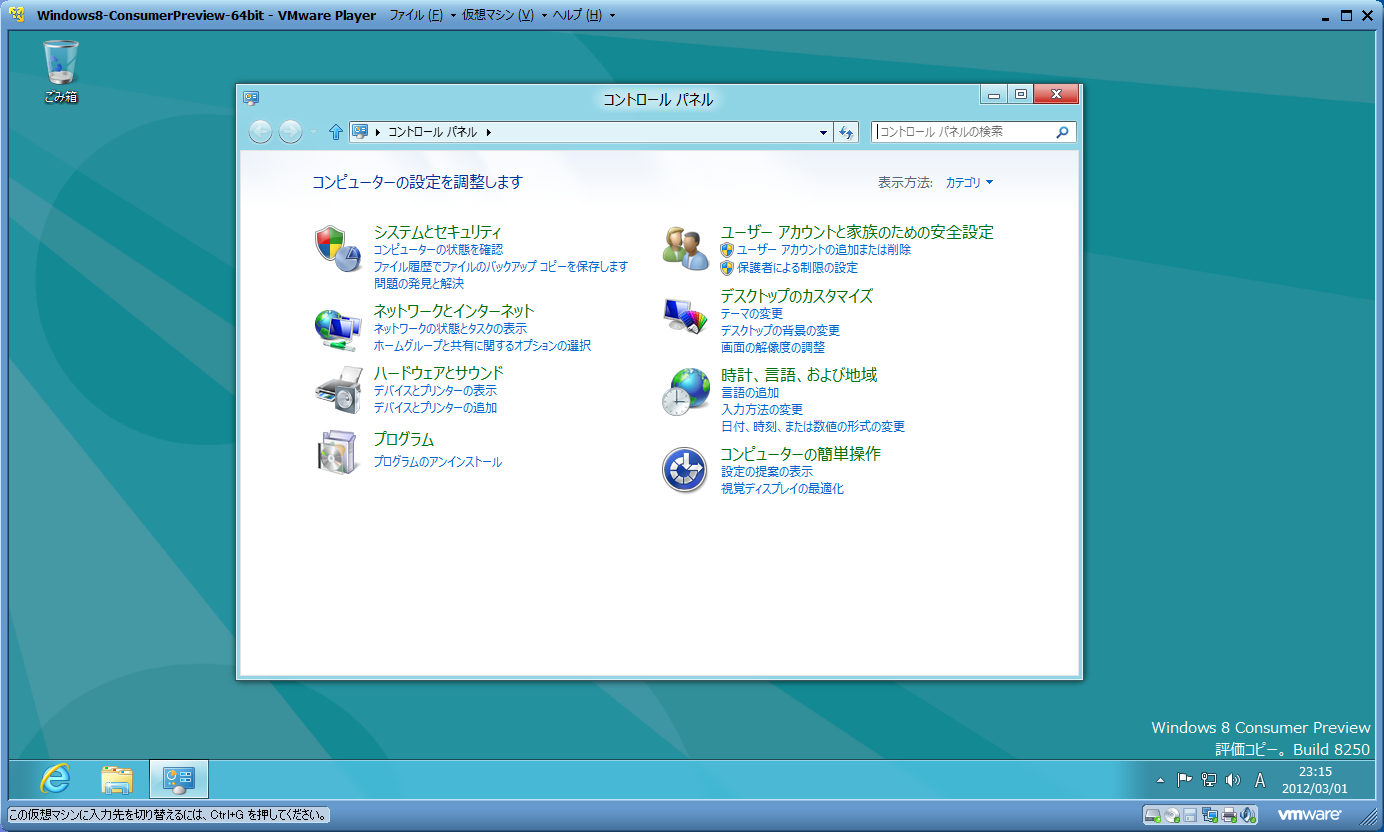The height and width of the screenshot is (832, 1384).
Task: Open 日付、時刻、または数値の形式の変更 link
Action: pyautogui.click(x=813, y=427)
